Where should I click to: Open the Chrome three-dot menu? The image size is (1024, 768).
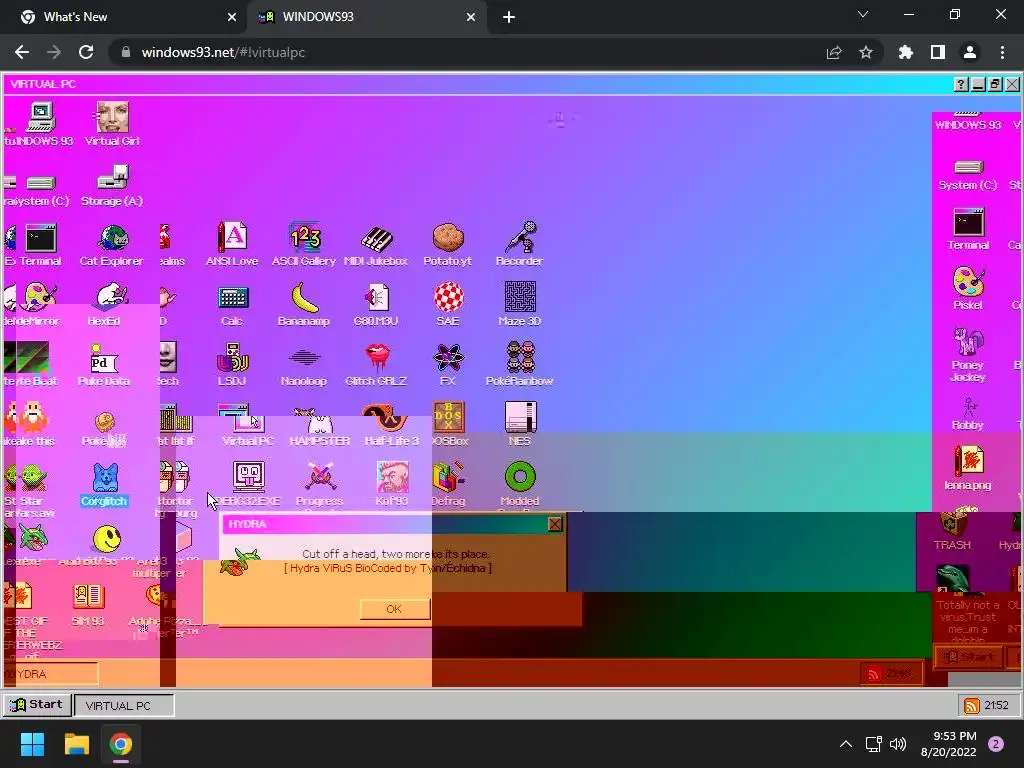click(1002, 52)
